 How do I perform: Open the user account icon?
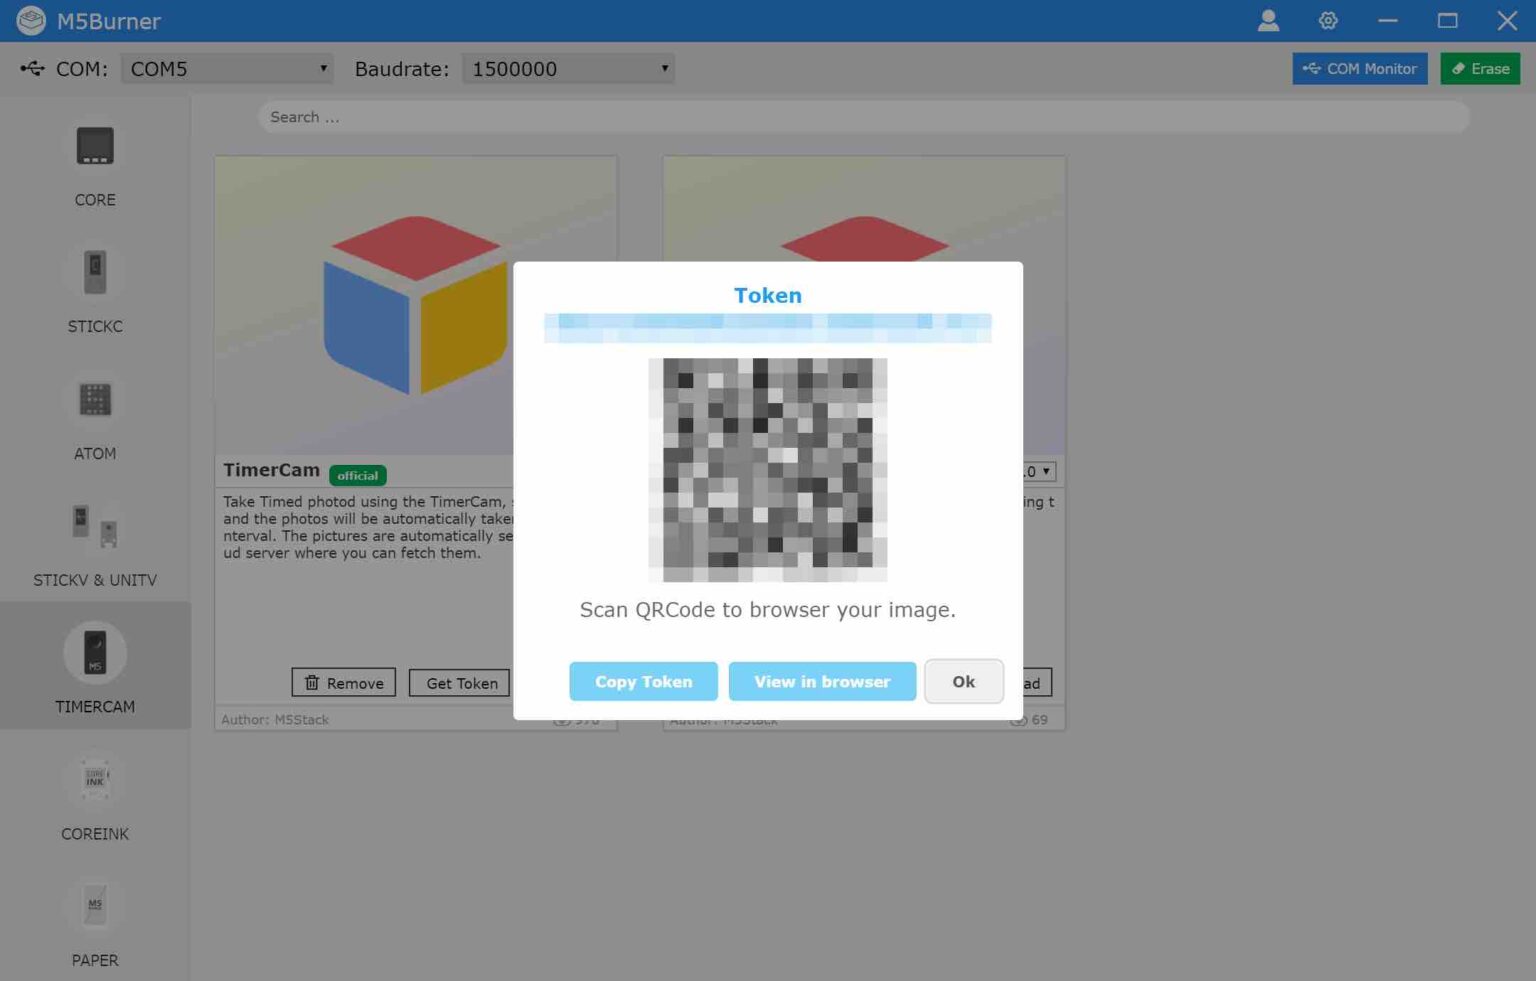tap(1268, 20)
